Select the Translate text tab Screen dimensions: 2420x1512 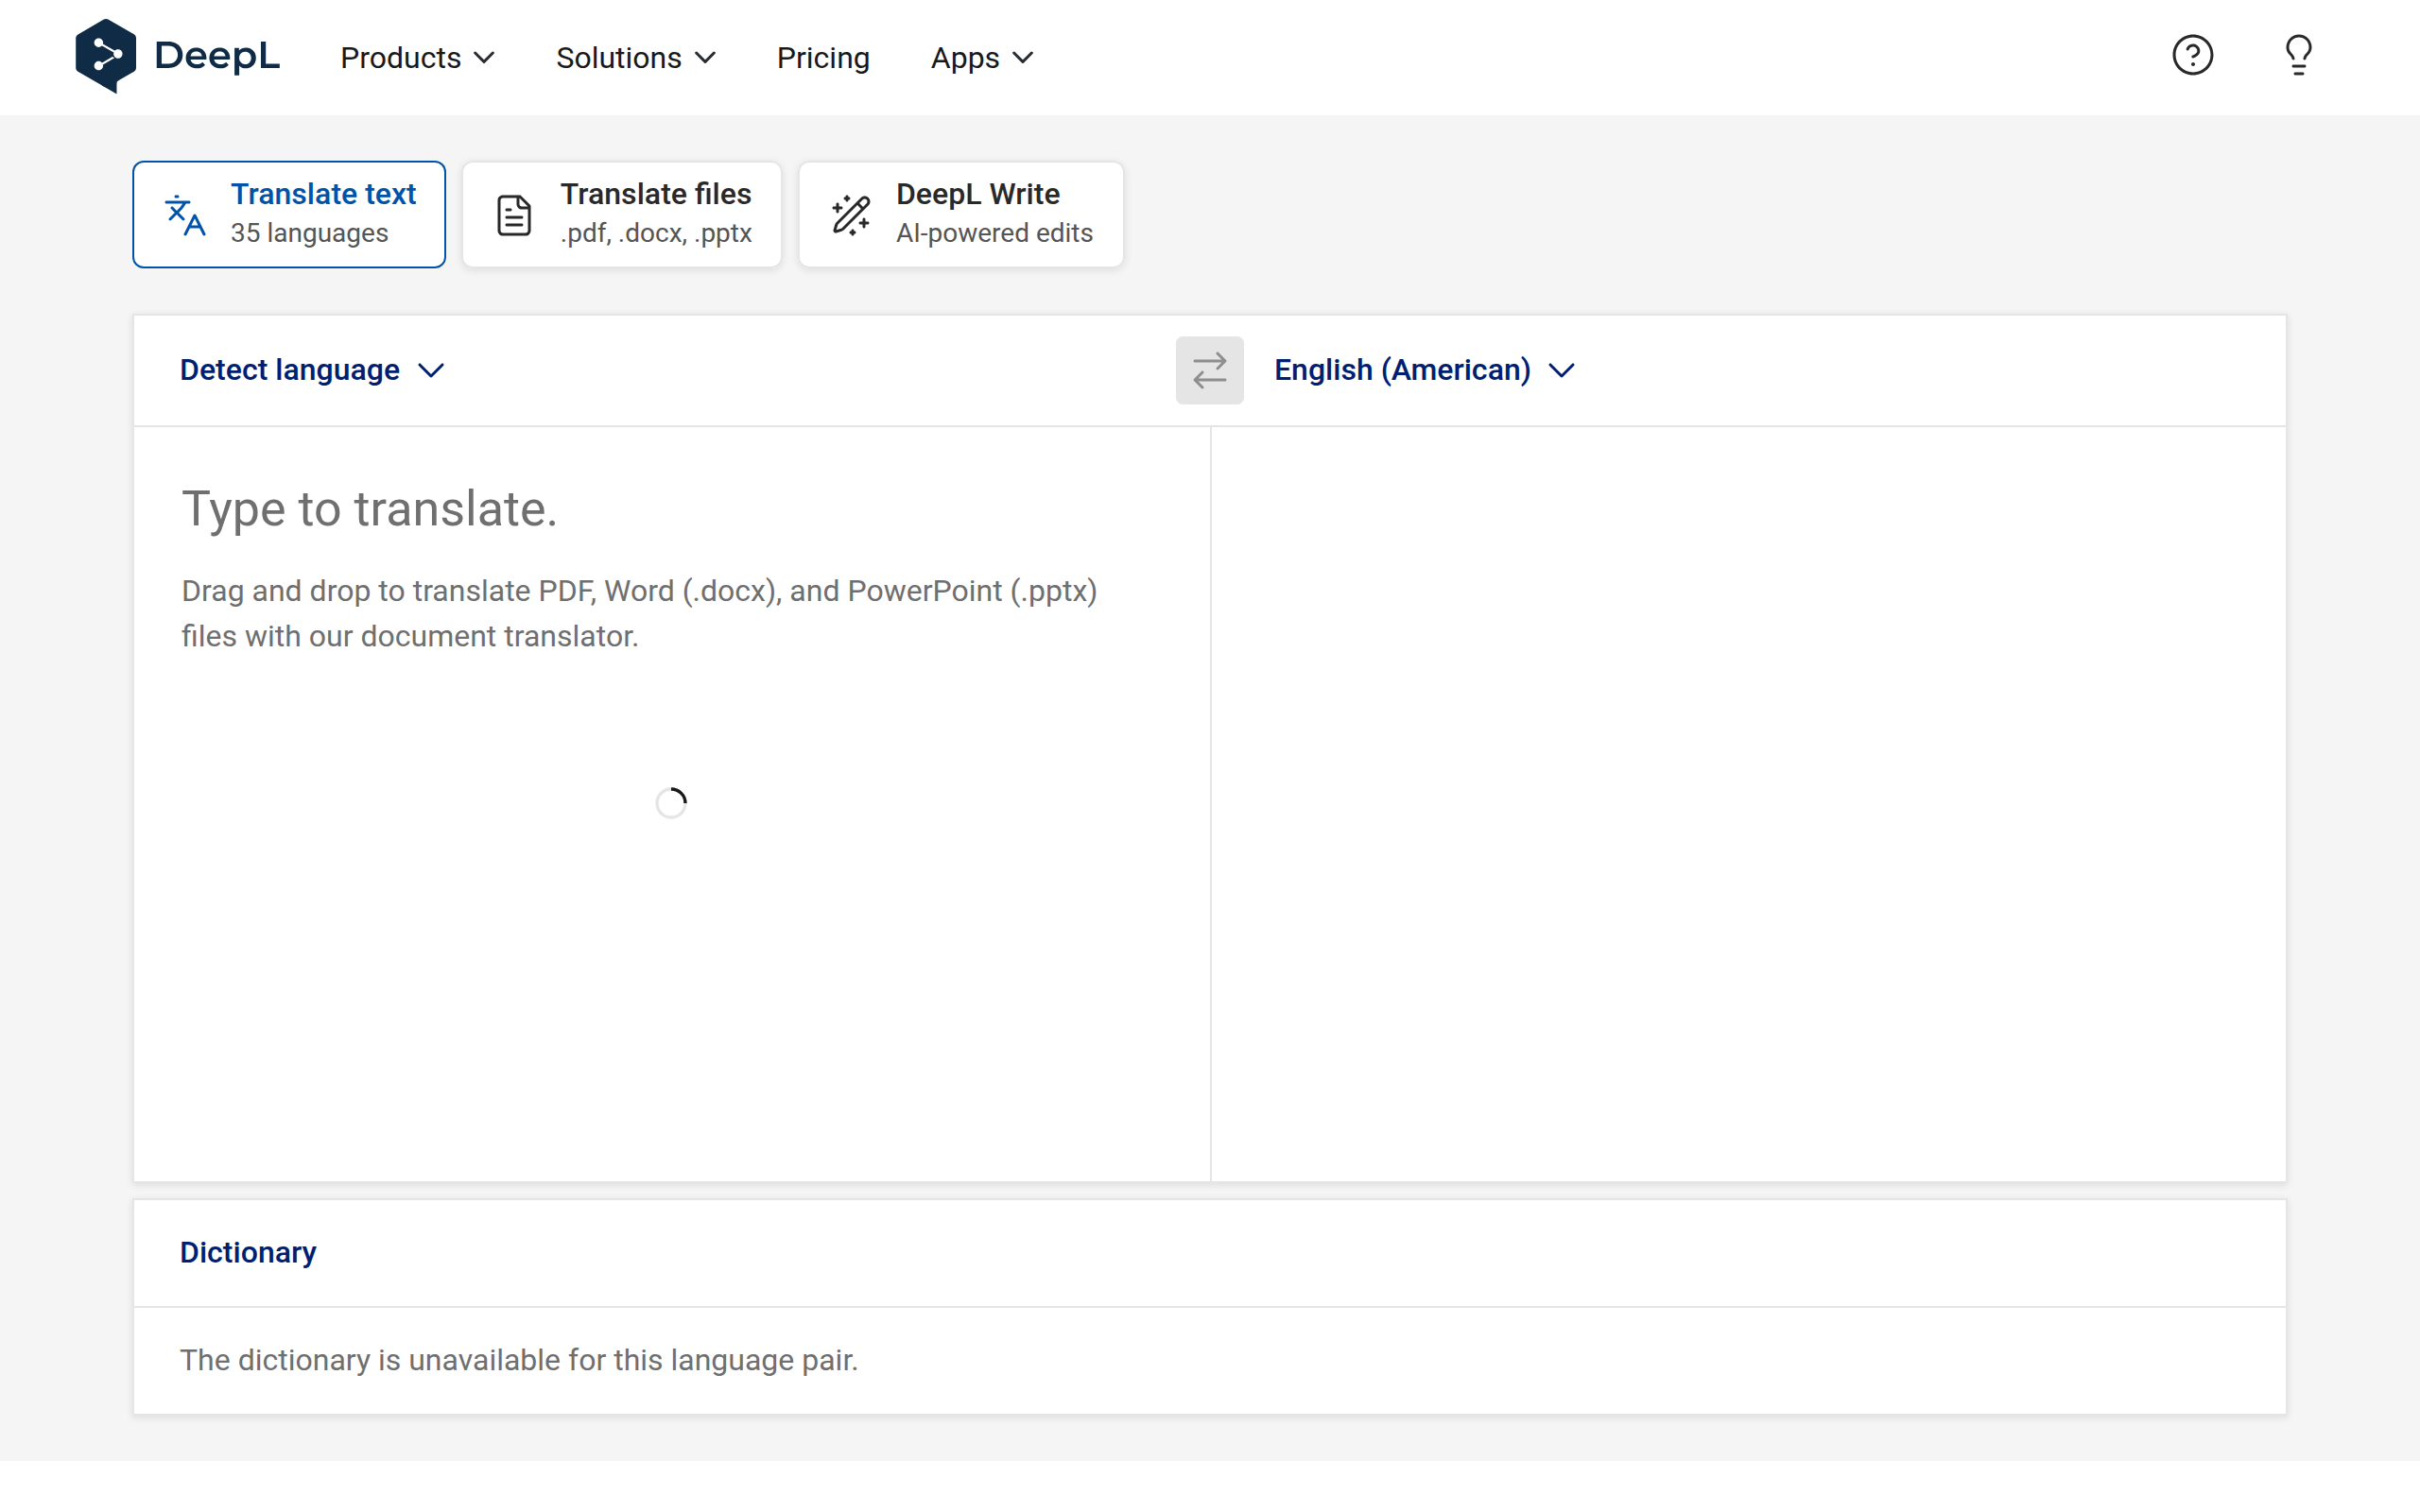coord(289,214)
